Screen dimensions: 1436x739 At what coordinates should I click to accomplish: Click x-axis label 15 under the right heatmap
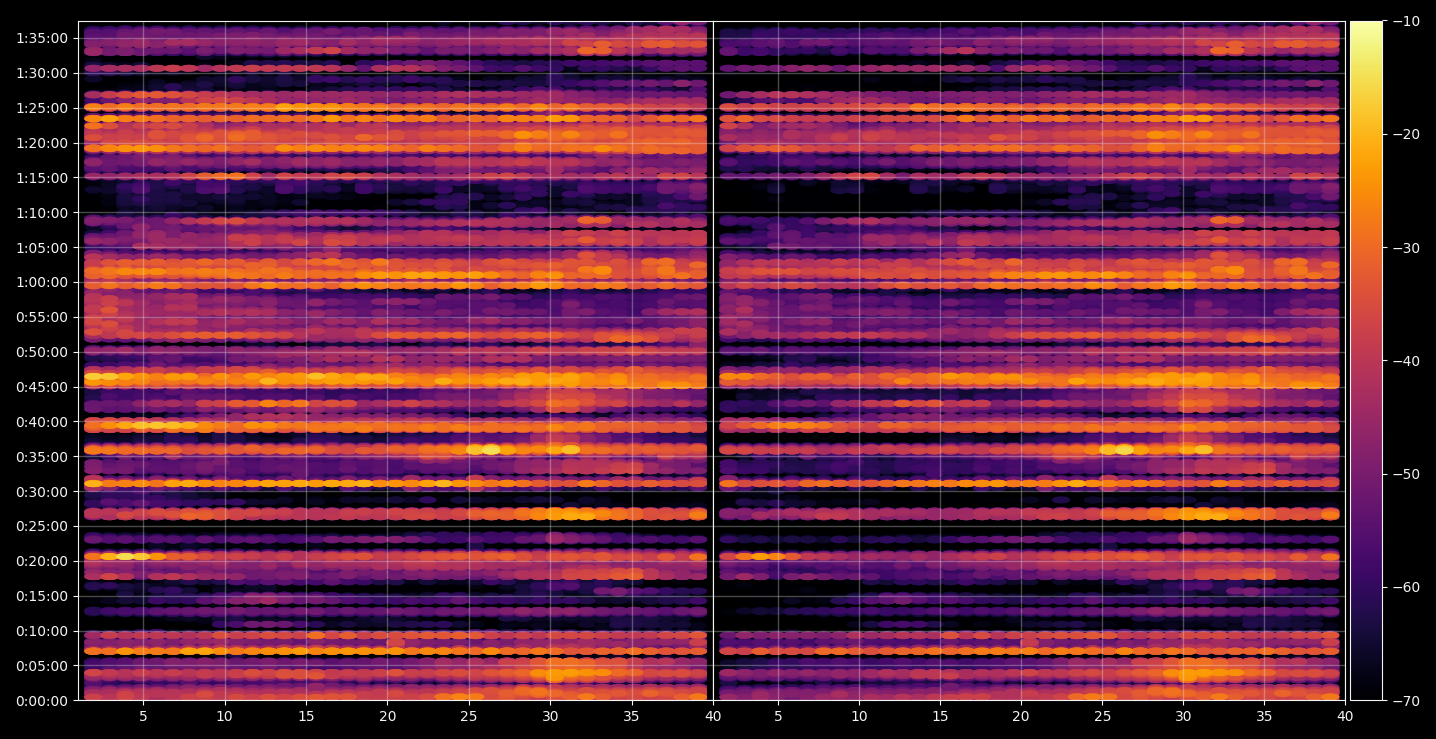(940, 716)
